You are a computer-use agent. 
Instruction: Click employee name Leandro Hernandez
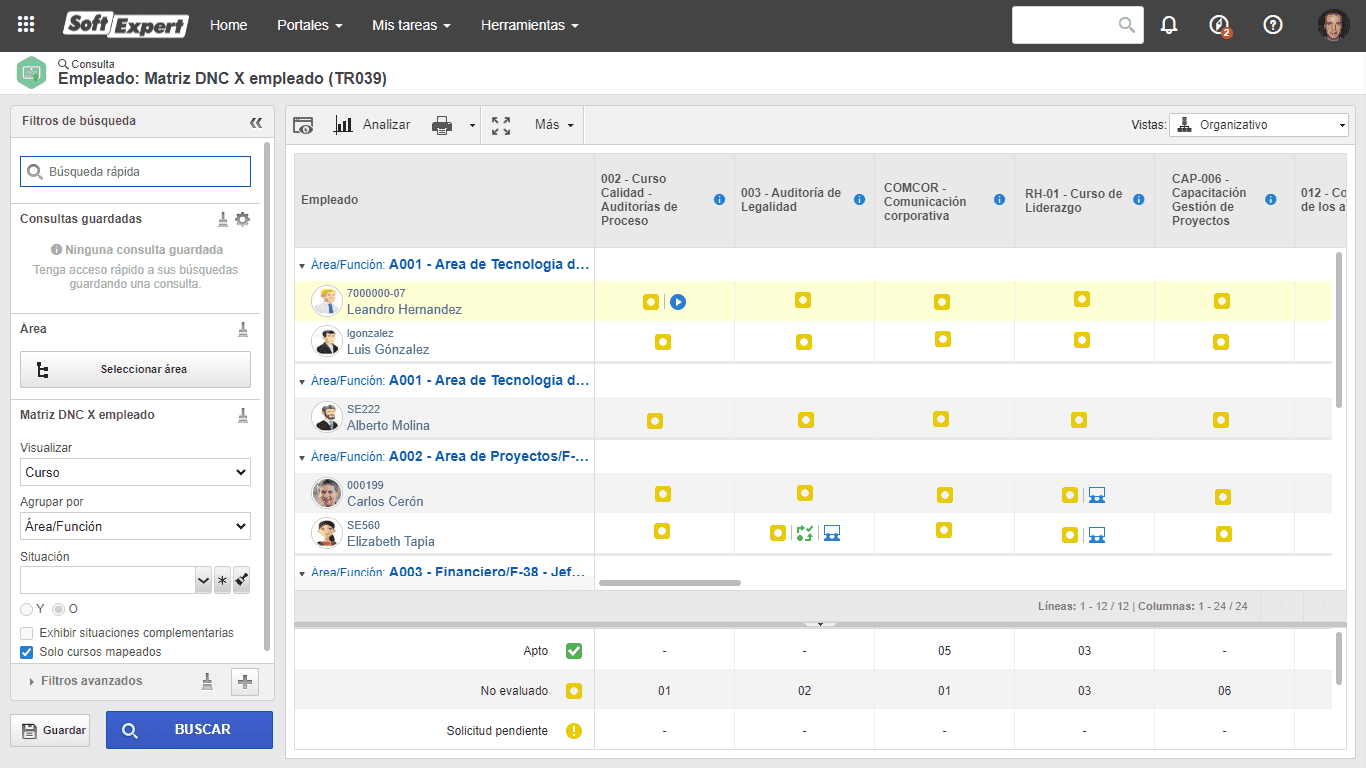click(x=404, y=309)
